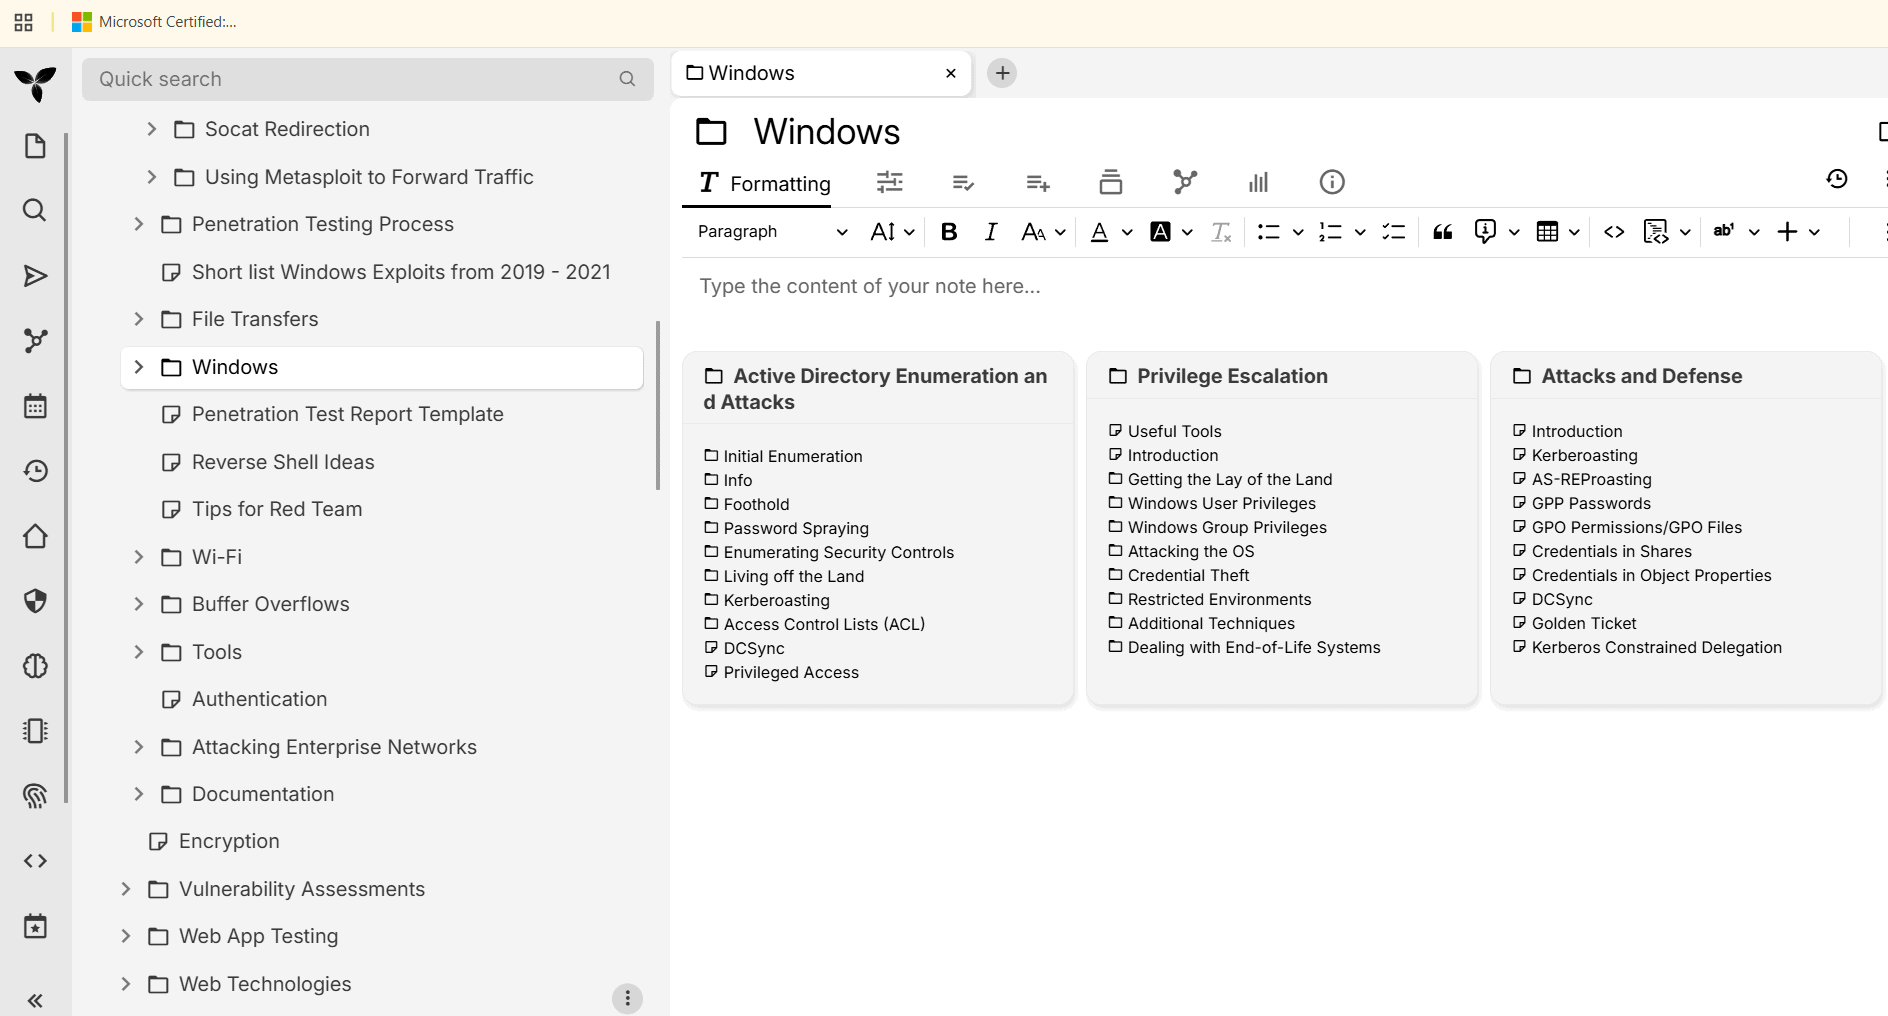The height and width of the screenshot is (1016, 1888).
Task: Open the Privilege Escalation child card title
Action: tap(1232, 376)
